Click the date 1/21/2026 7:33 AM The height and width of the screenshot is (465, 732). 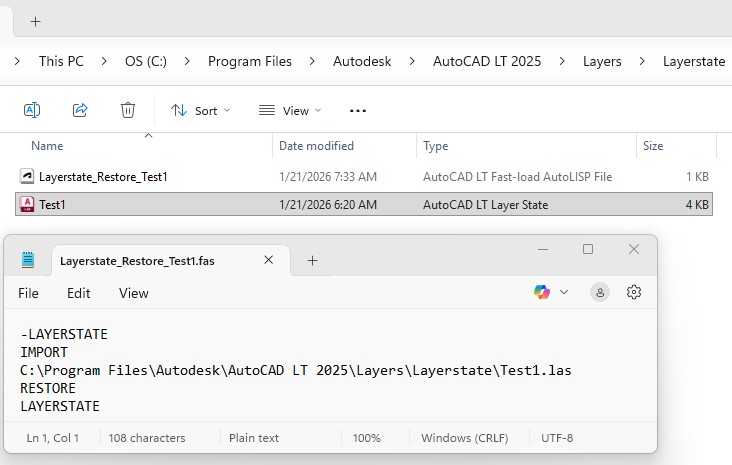tap(328, 176)
